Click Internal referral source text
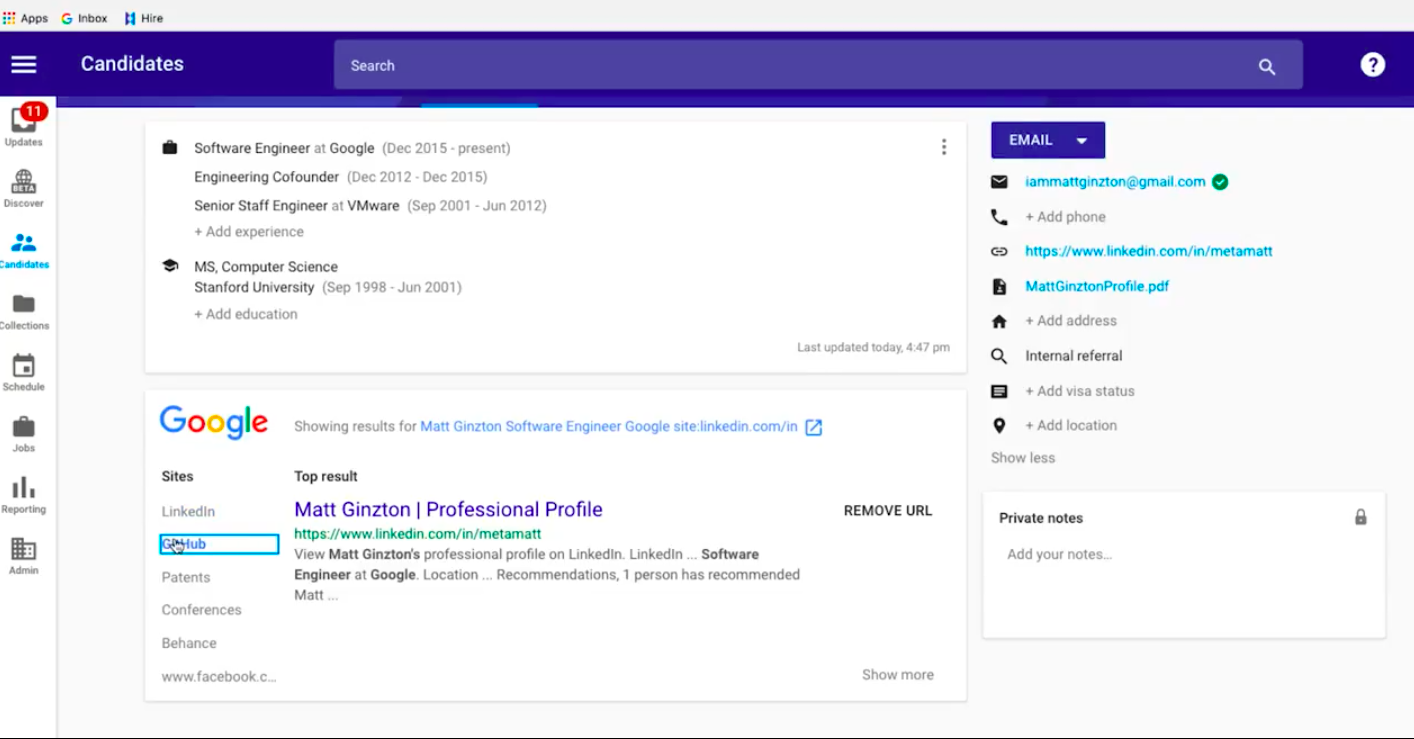 coord(1073,356)
